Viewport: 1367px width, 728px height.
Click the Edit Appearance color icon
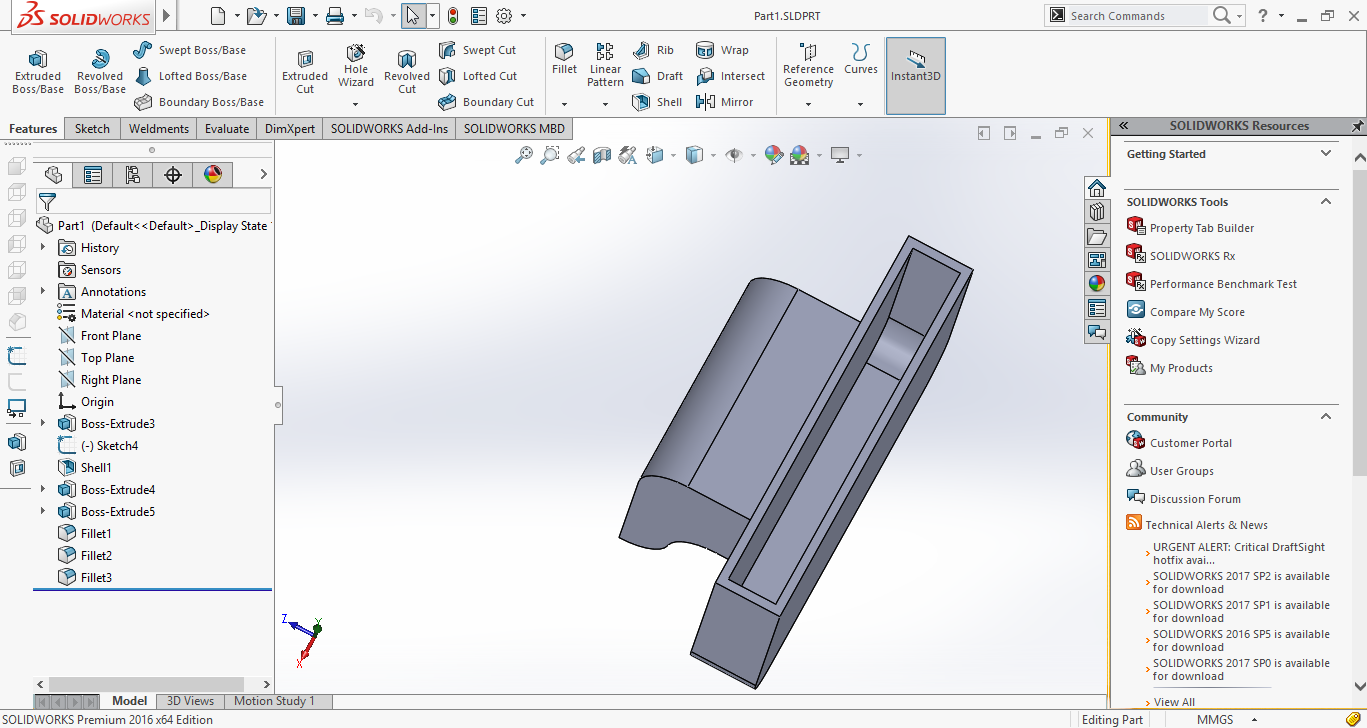[772, 155]
